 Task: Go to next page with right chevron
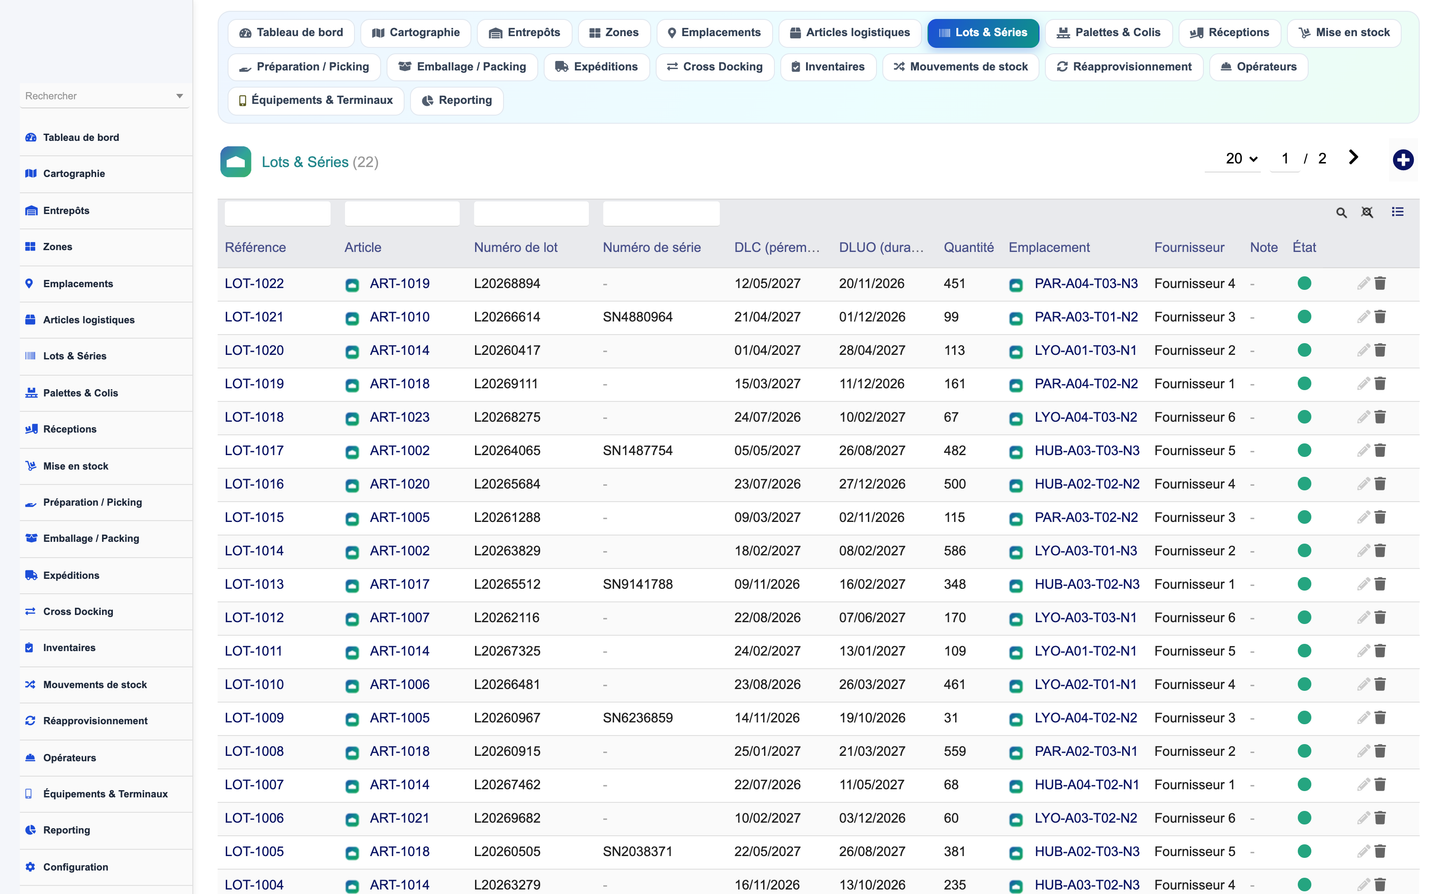1353,157
